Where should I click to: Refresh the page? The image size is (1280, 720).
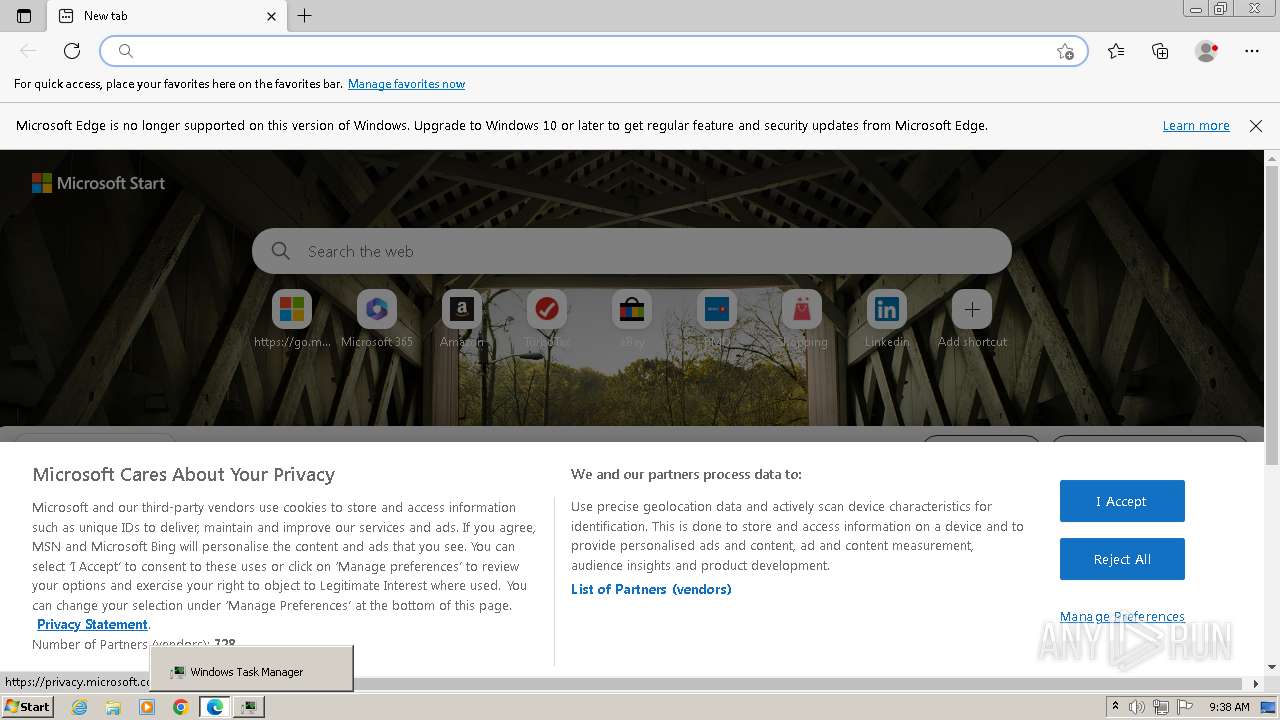point(72,51)
